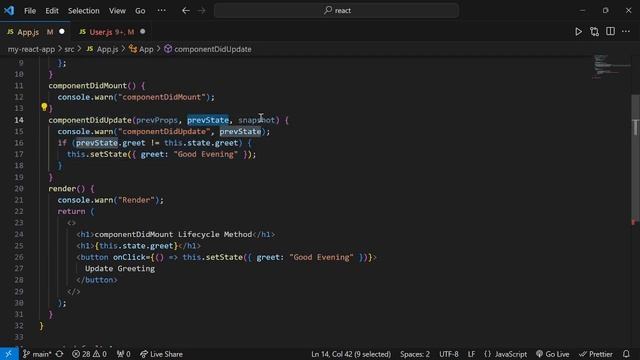
Task: Open more editor actions ellipsis
Action: point(626,31)
